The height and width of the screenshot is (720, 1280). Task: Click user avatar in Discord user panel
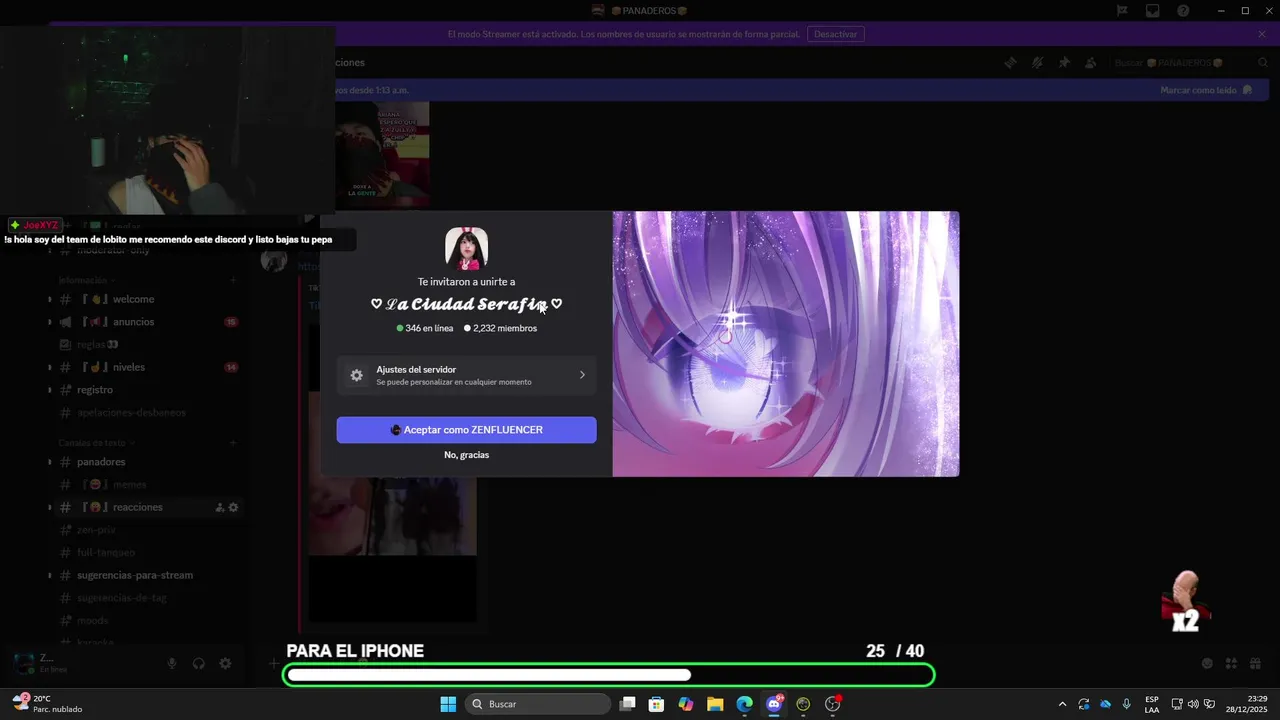click(x=24, y=662)
